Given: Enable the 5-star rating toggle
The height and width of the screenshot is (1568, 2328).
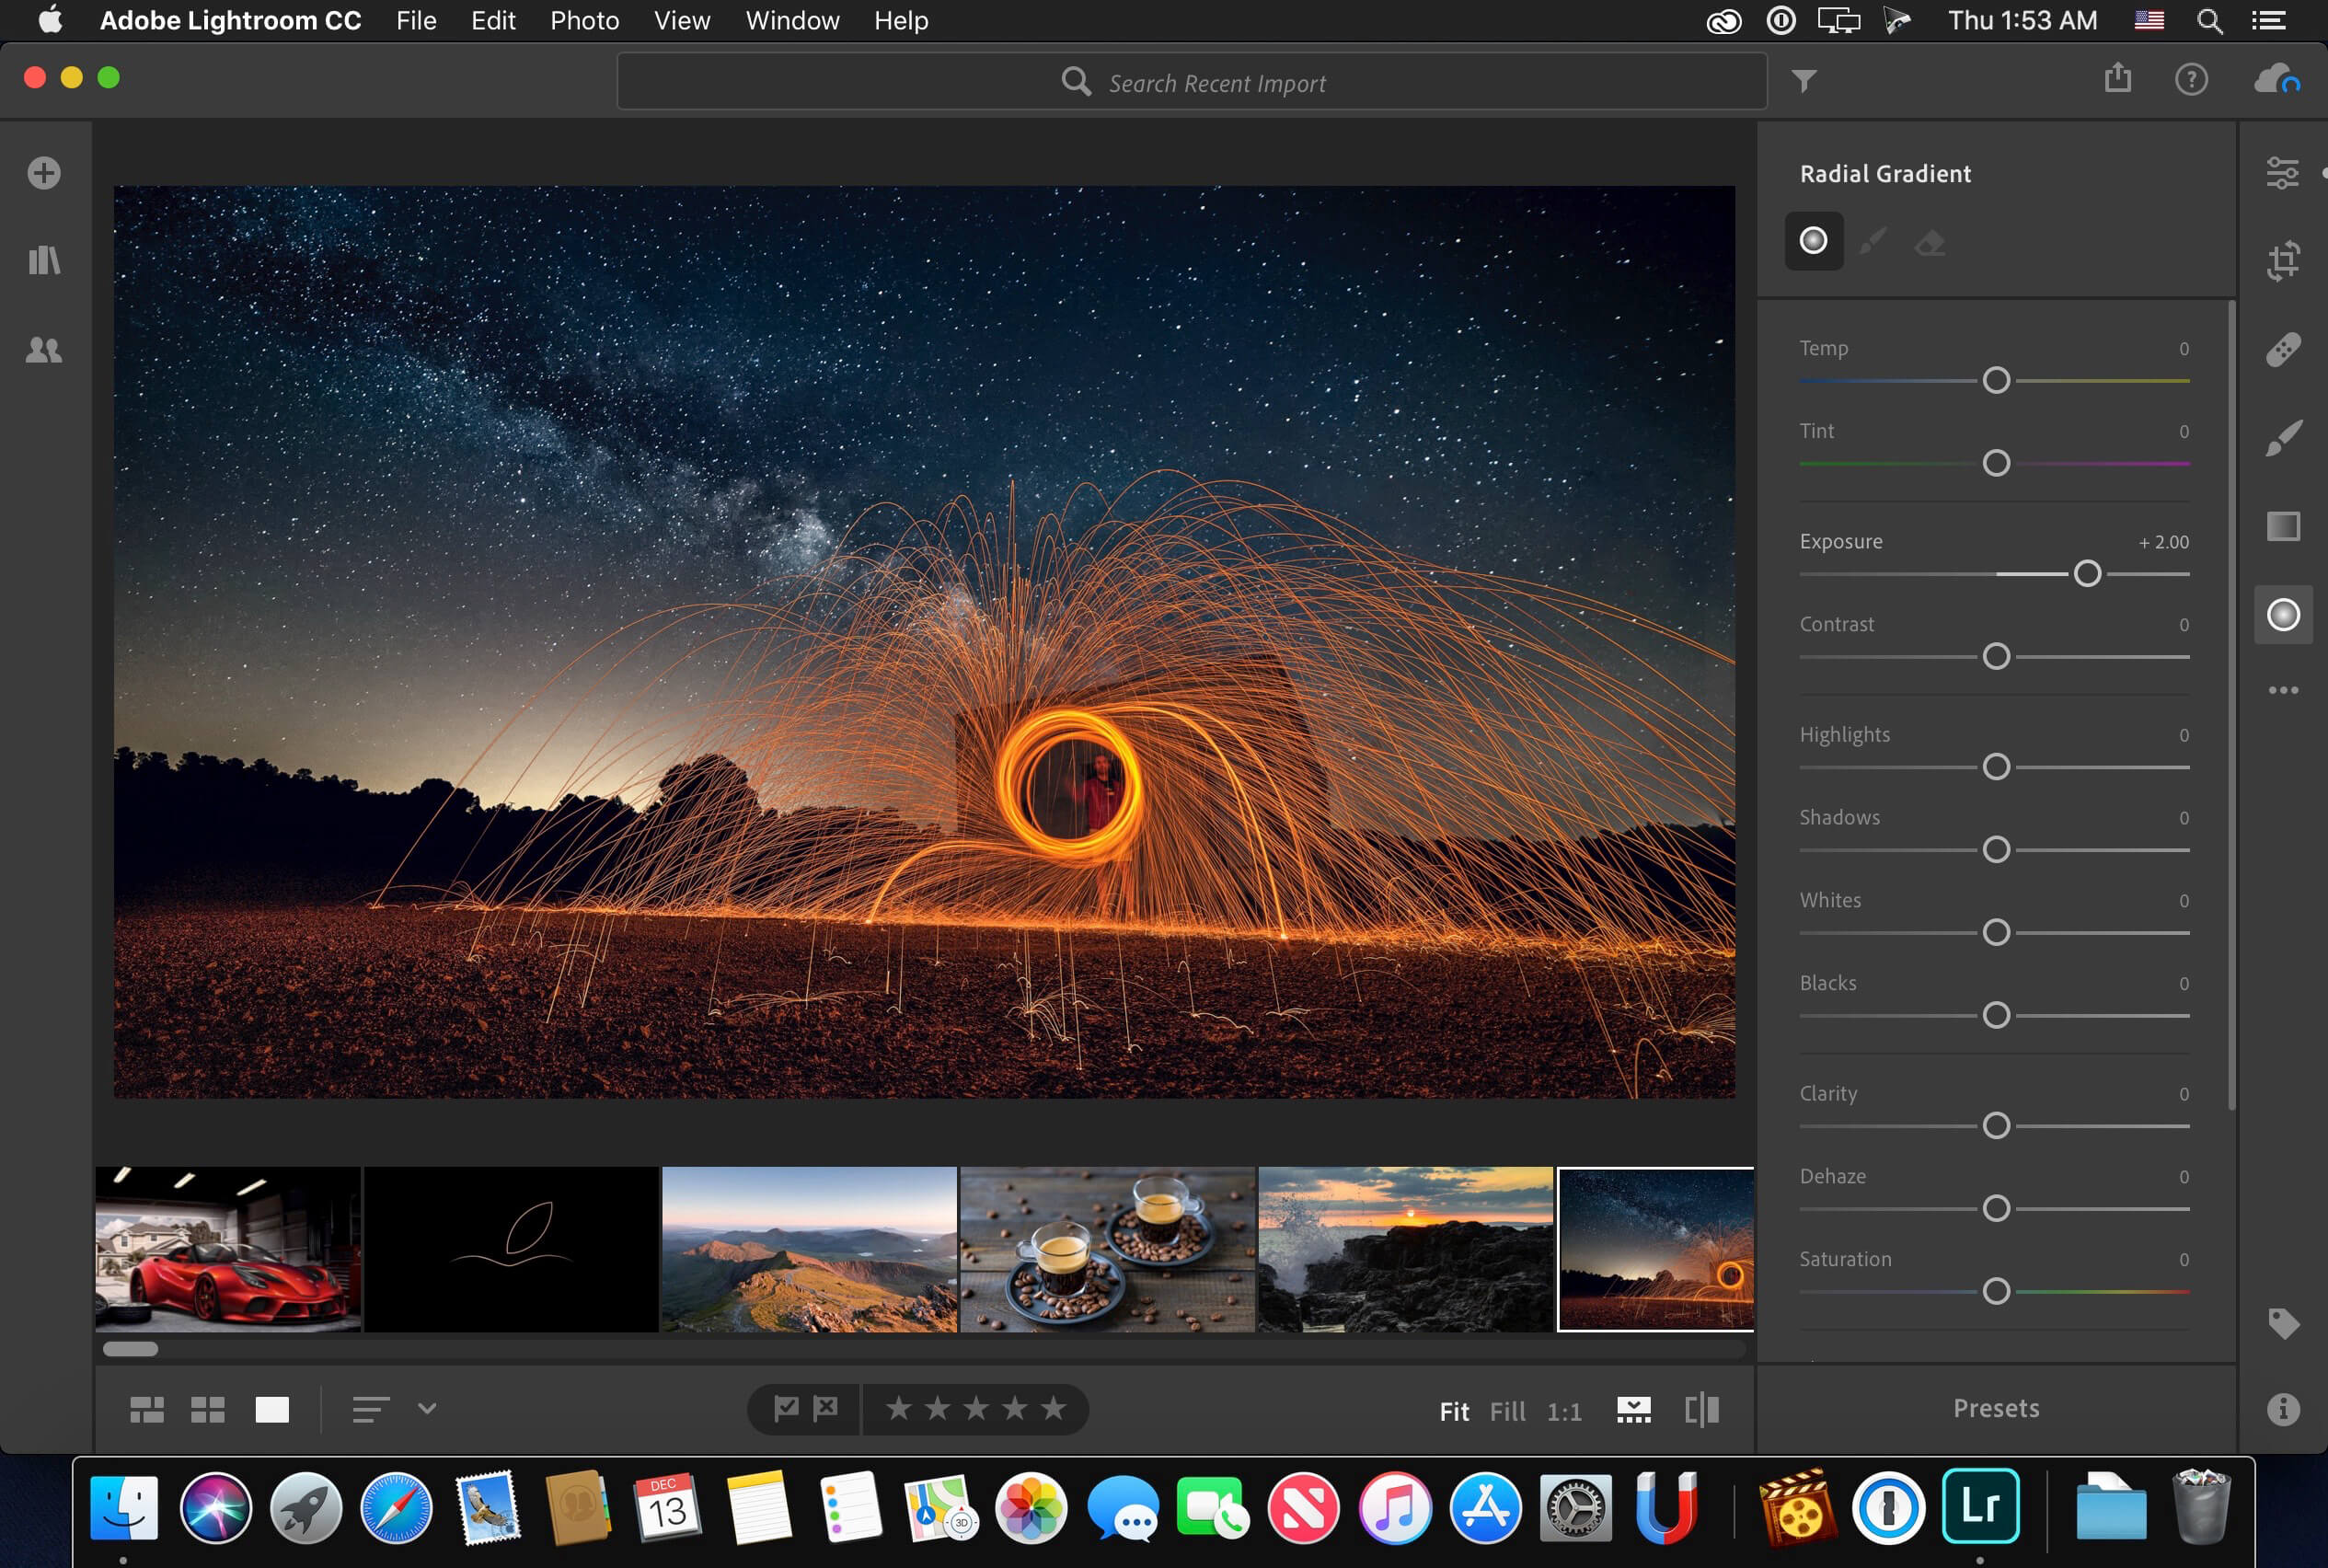Looking at the screenshot, I should pyautogui.click(x=1051, y=1409).
